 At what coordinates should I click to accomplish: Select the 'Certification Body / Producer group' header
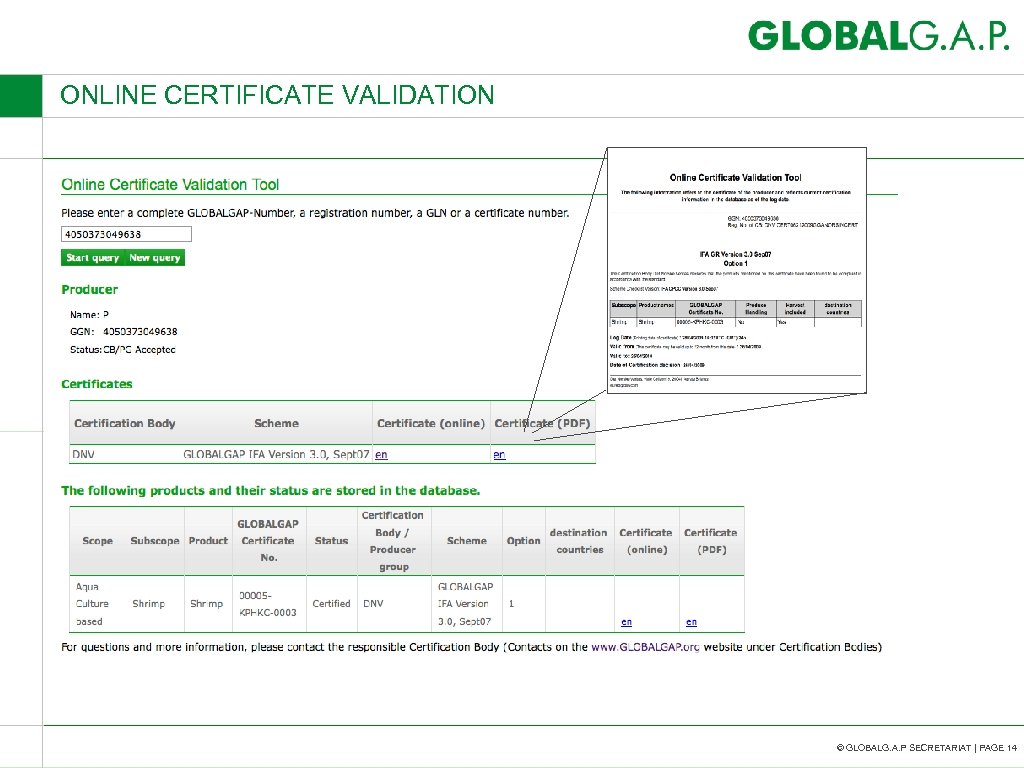[393, 541]
